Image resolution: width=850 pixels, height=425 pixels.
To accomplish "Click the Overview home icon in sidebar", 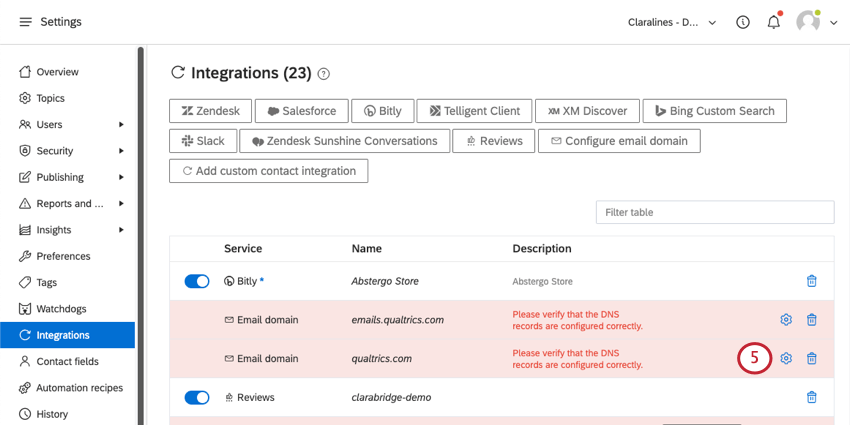I will point(25,72).
